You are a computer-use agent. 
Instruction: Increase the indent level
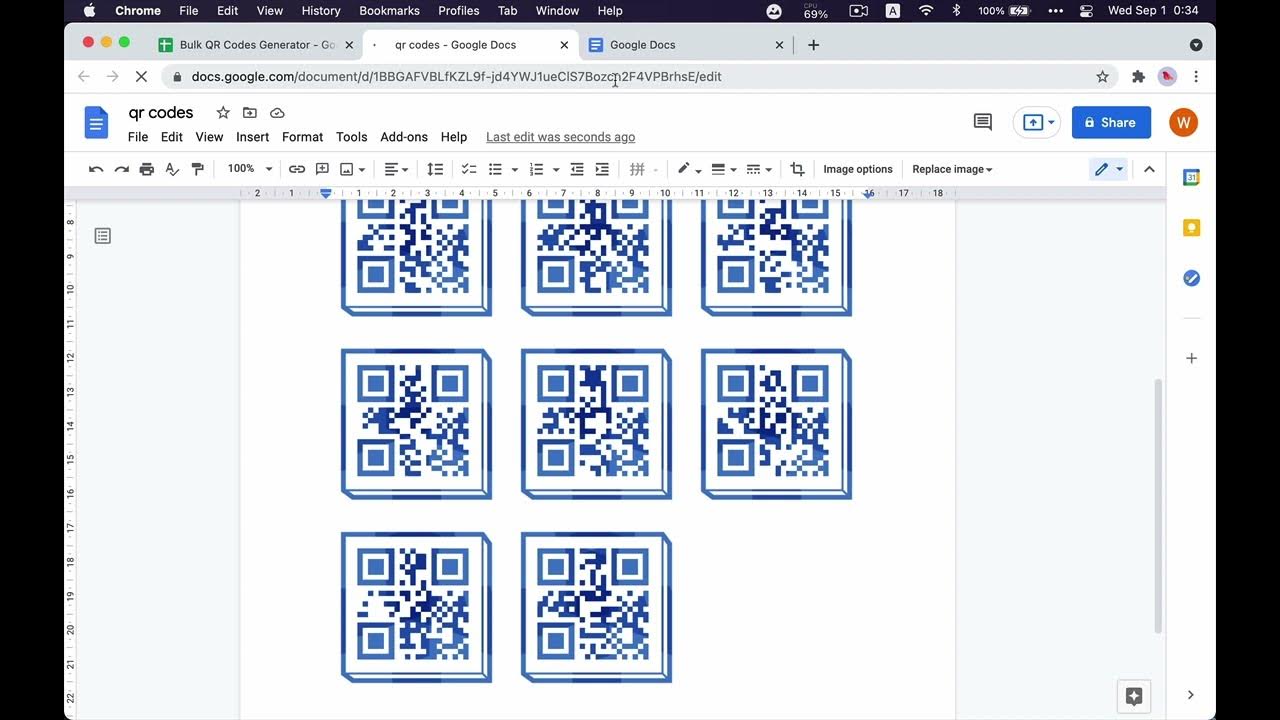602,169
